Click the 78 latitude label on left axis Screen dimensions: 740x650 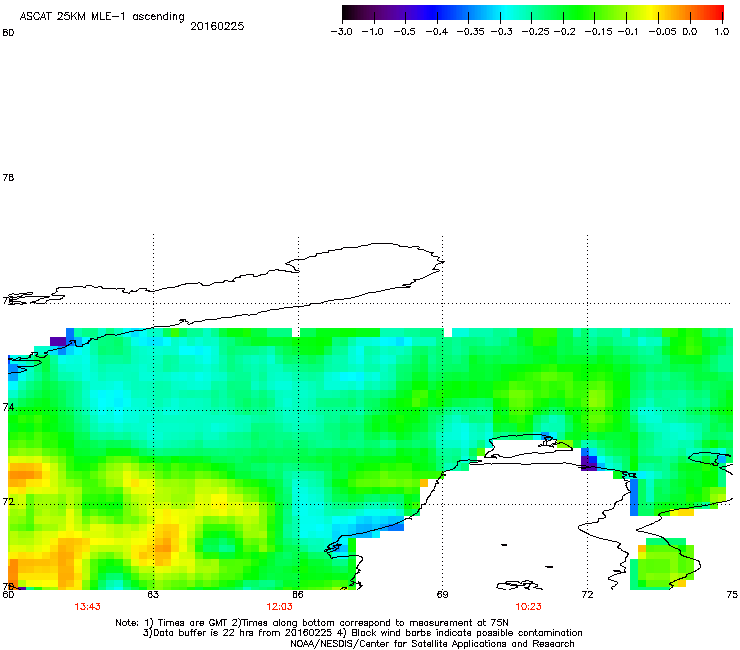click(8, 177)
